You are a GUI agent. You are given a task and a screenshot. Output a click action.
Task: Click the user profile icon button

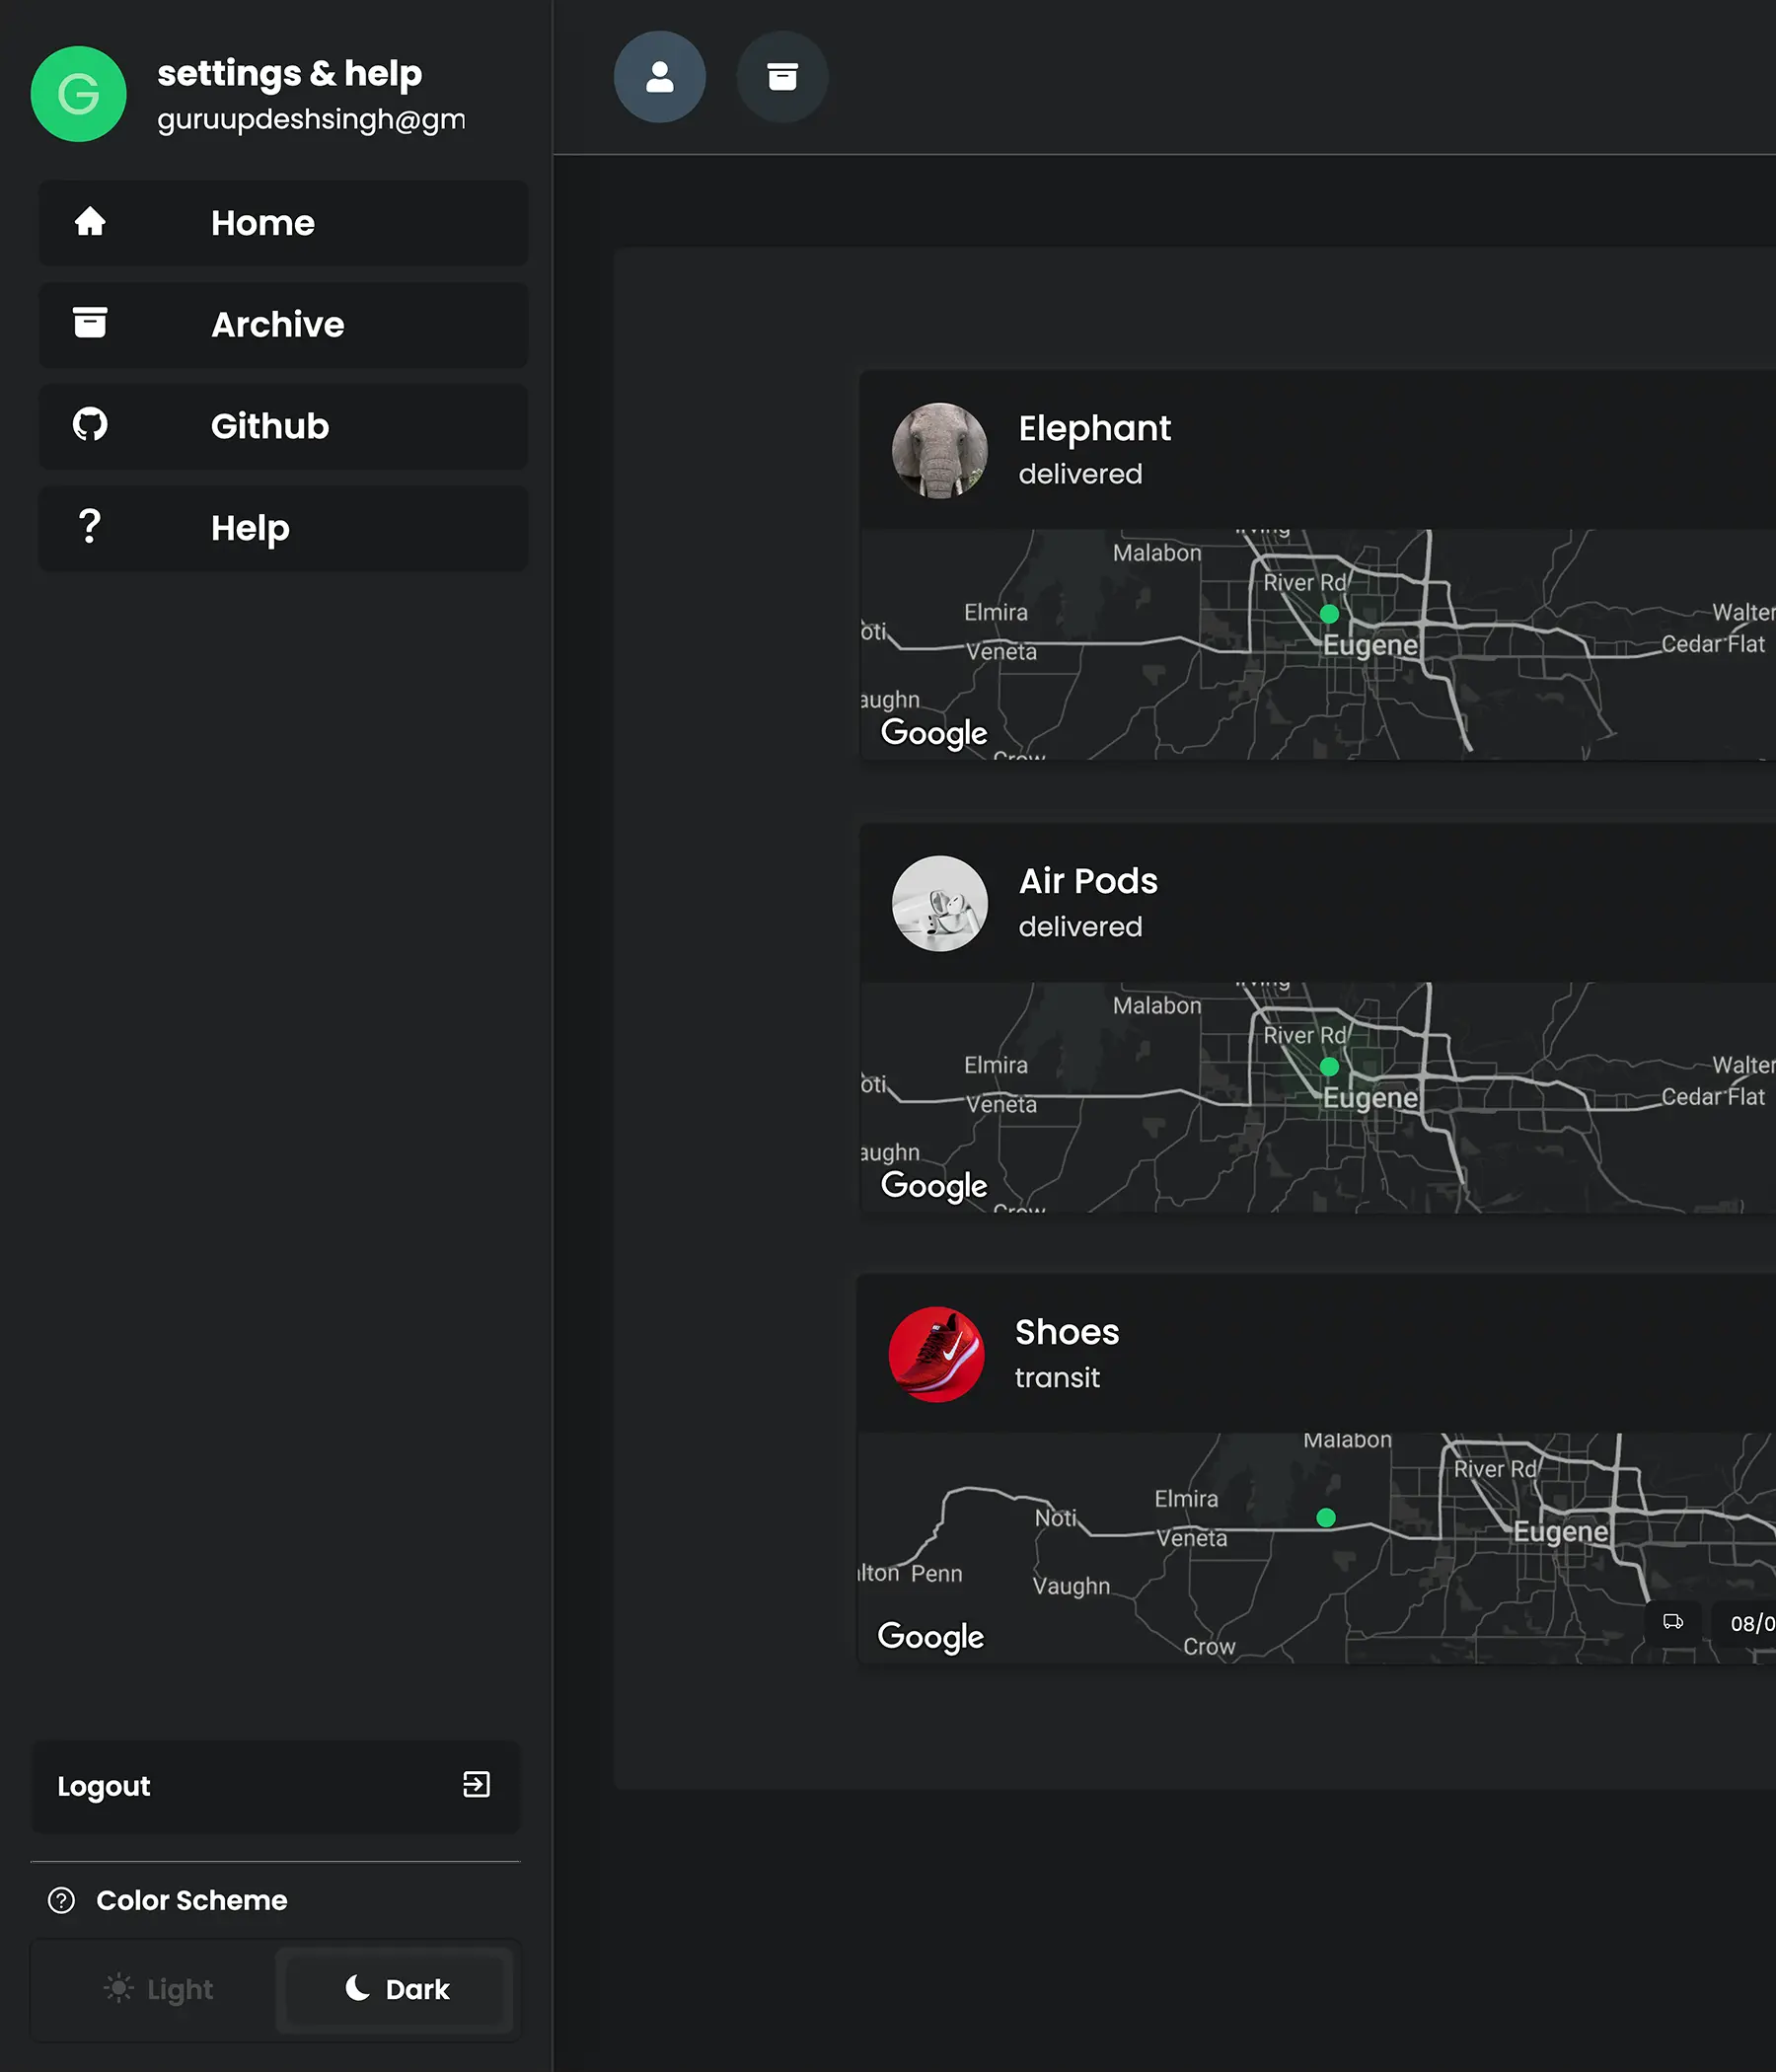(660, 77)
